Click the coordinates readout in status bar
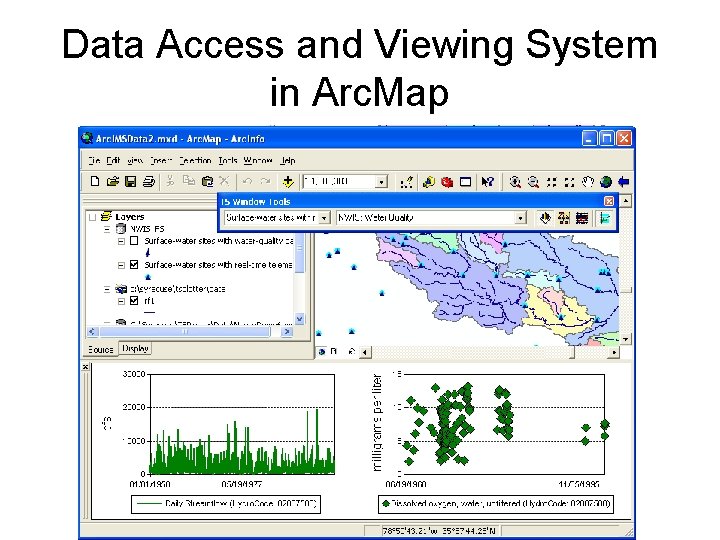The width and height of the screenshot is (720, 540). click(x=439, y=531)
